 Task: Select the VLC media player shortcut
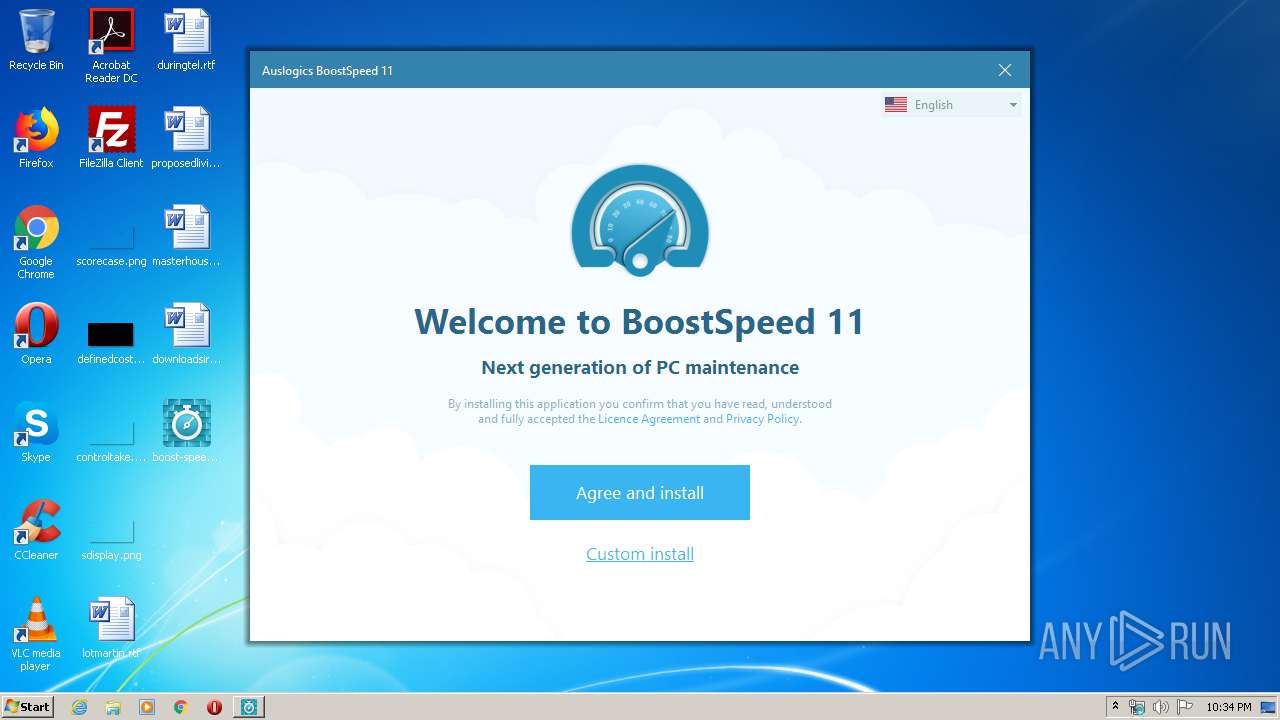click(x=36, y=634)
